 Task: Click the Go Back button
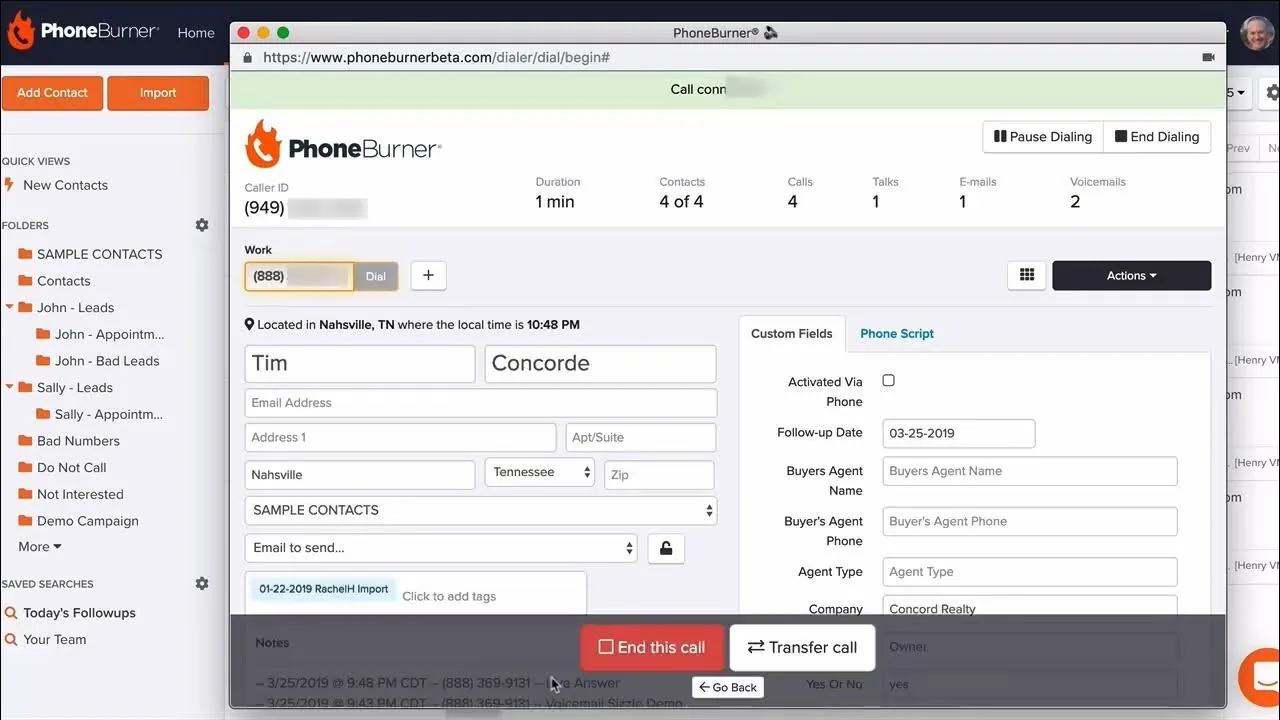click(728, 688)
